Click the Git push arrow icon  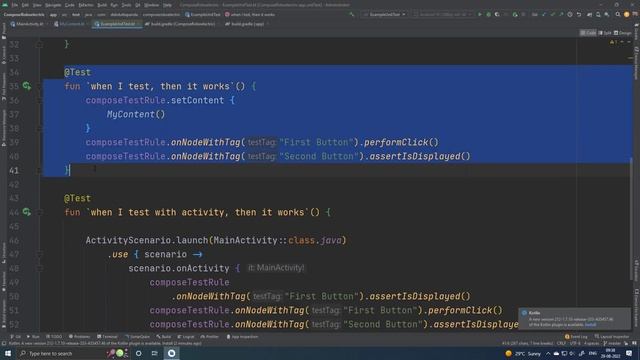coord(561,14)
